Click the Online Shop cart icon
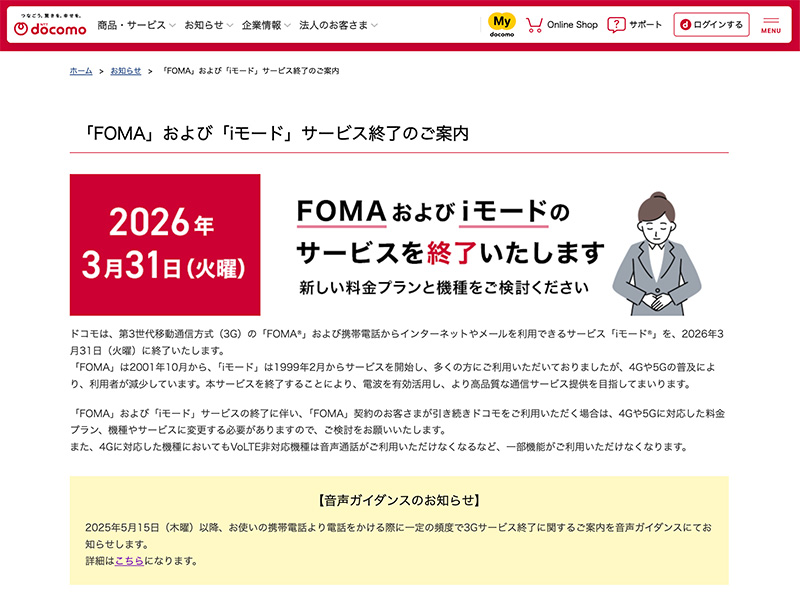Image resolution: width=800 pixels, height=600 pixels. click(x=534, y=25)
